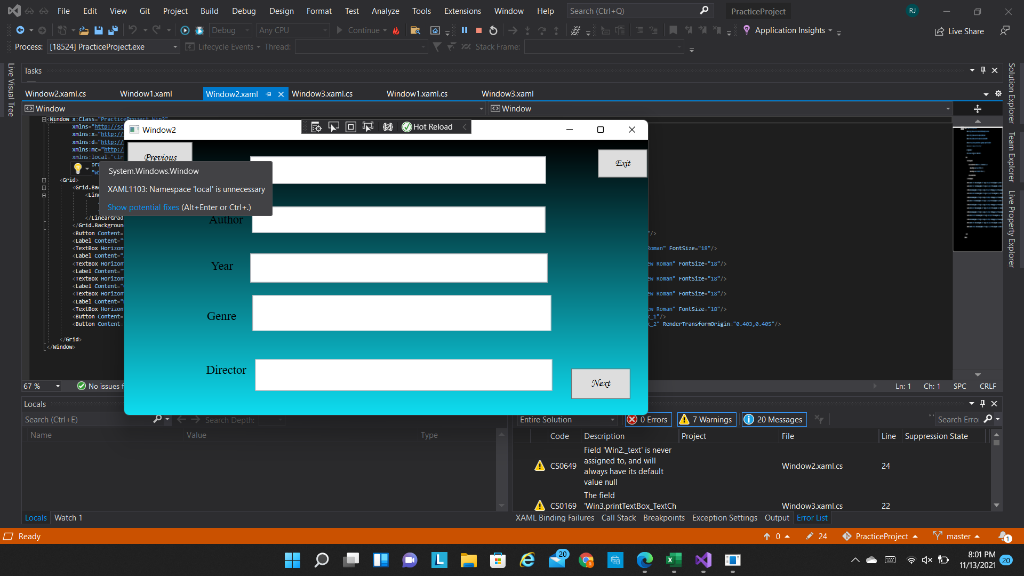Viewport: 1024px width, 576px height.
Task: Click lightbulb quick actions icon in editor
Action: [x=78, y=168]
